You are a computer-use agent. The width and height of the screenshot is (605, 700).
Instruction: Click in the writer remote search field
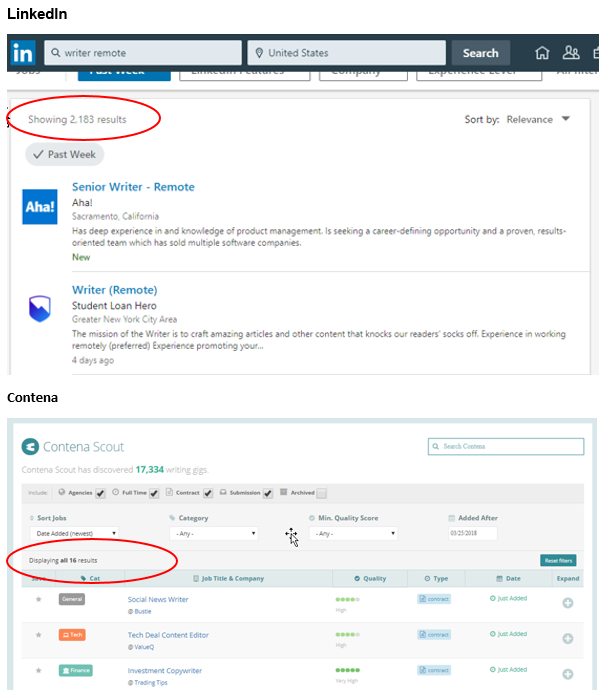coord(143,53)
